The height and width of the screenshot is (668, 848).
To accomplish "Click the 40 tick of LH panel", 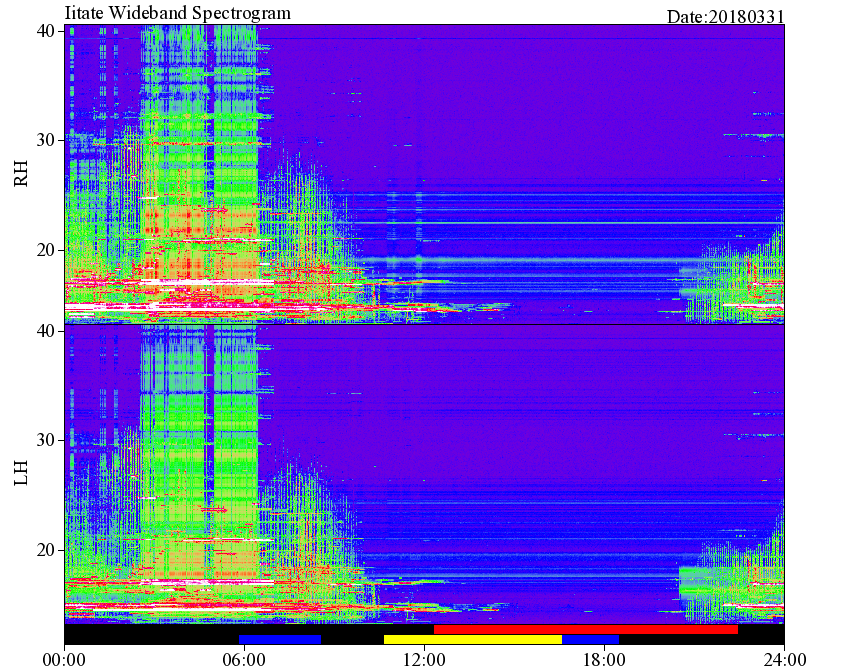I will [45, 330].
